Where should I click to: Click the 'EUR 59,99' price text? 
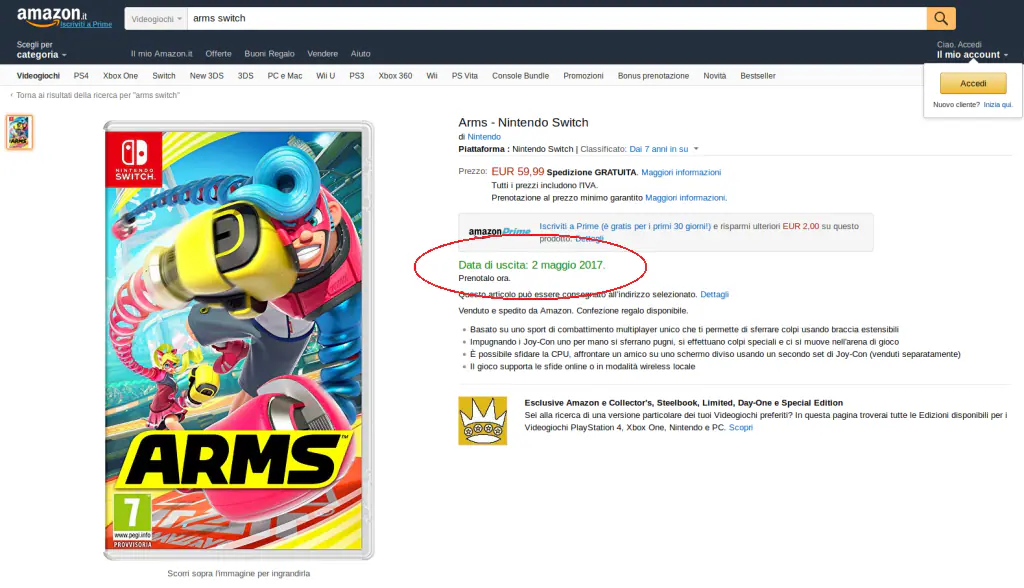[517, 171]
